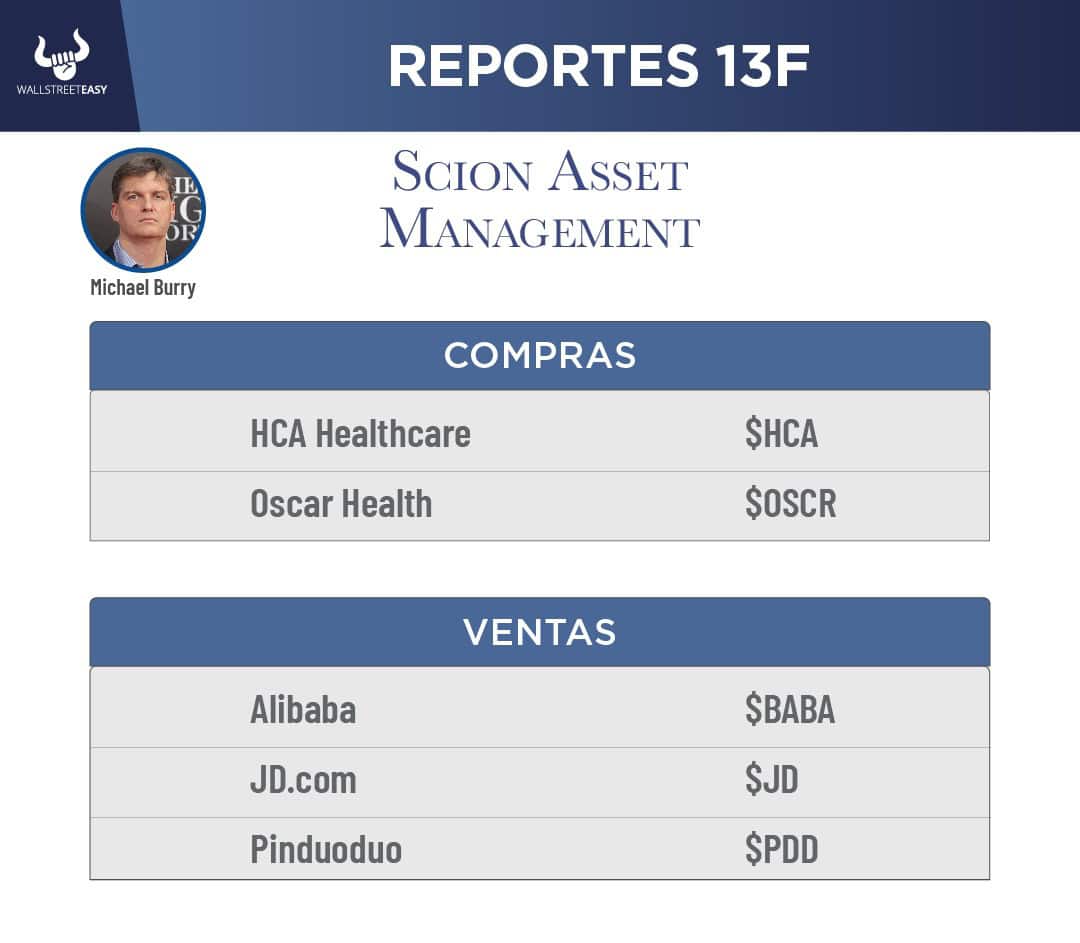Image resolution: width=1080 pixels, height=943 pixels.
Task: Click the $BABA ticker symbol
Action: click(x=789, y=710)
